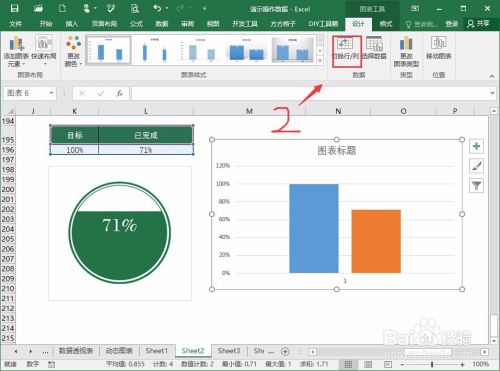Switch to the 动态图表 sheet tab

click(119, 351)
